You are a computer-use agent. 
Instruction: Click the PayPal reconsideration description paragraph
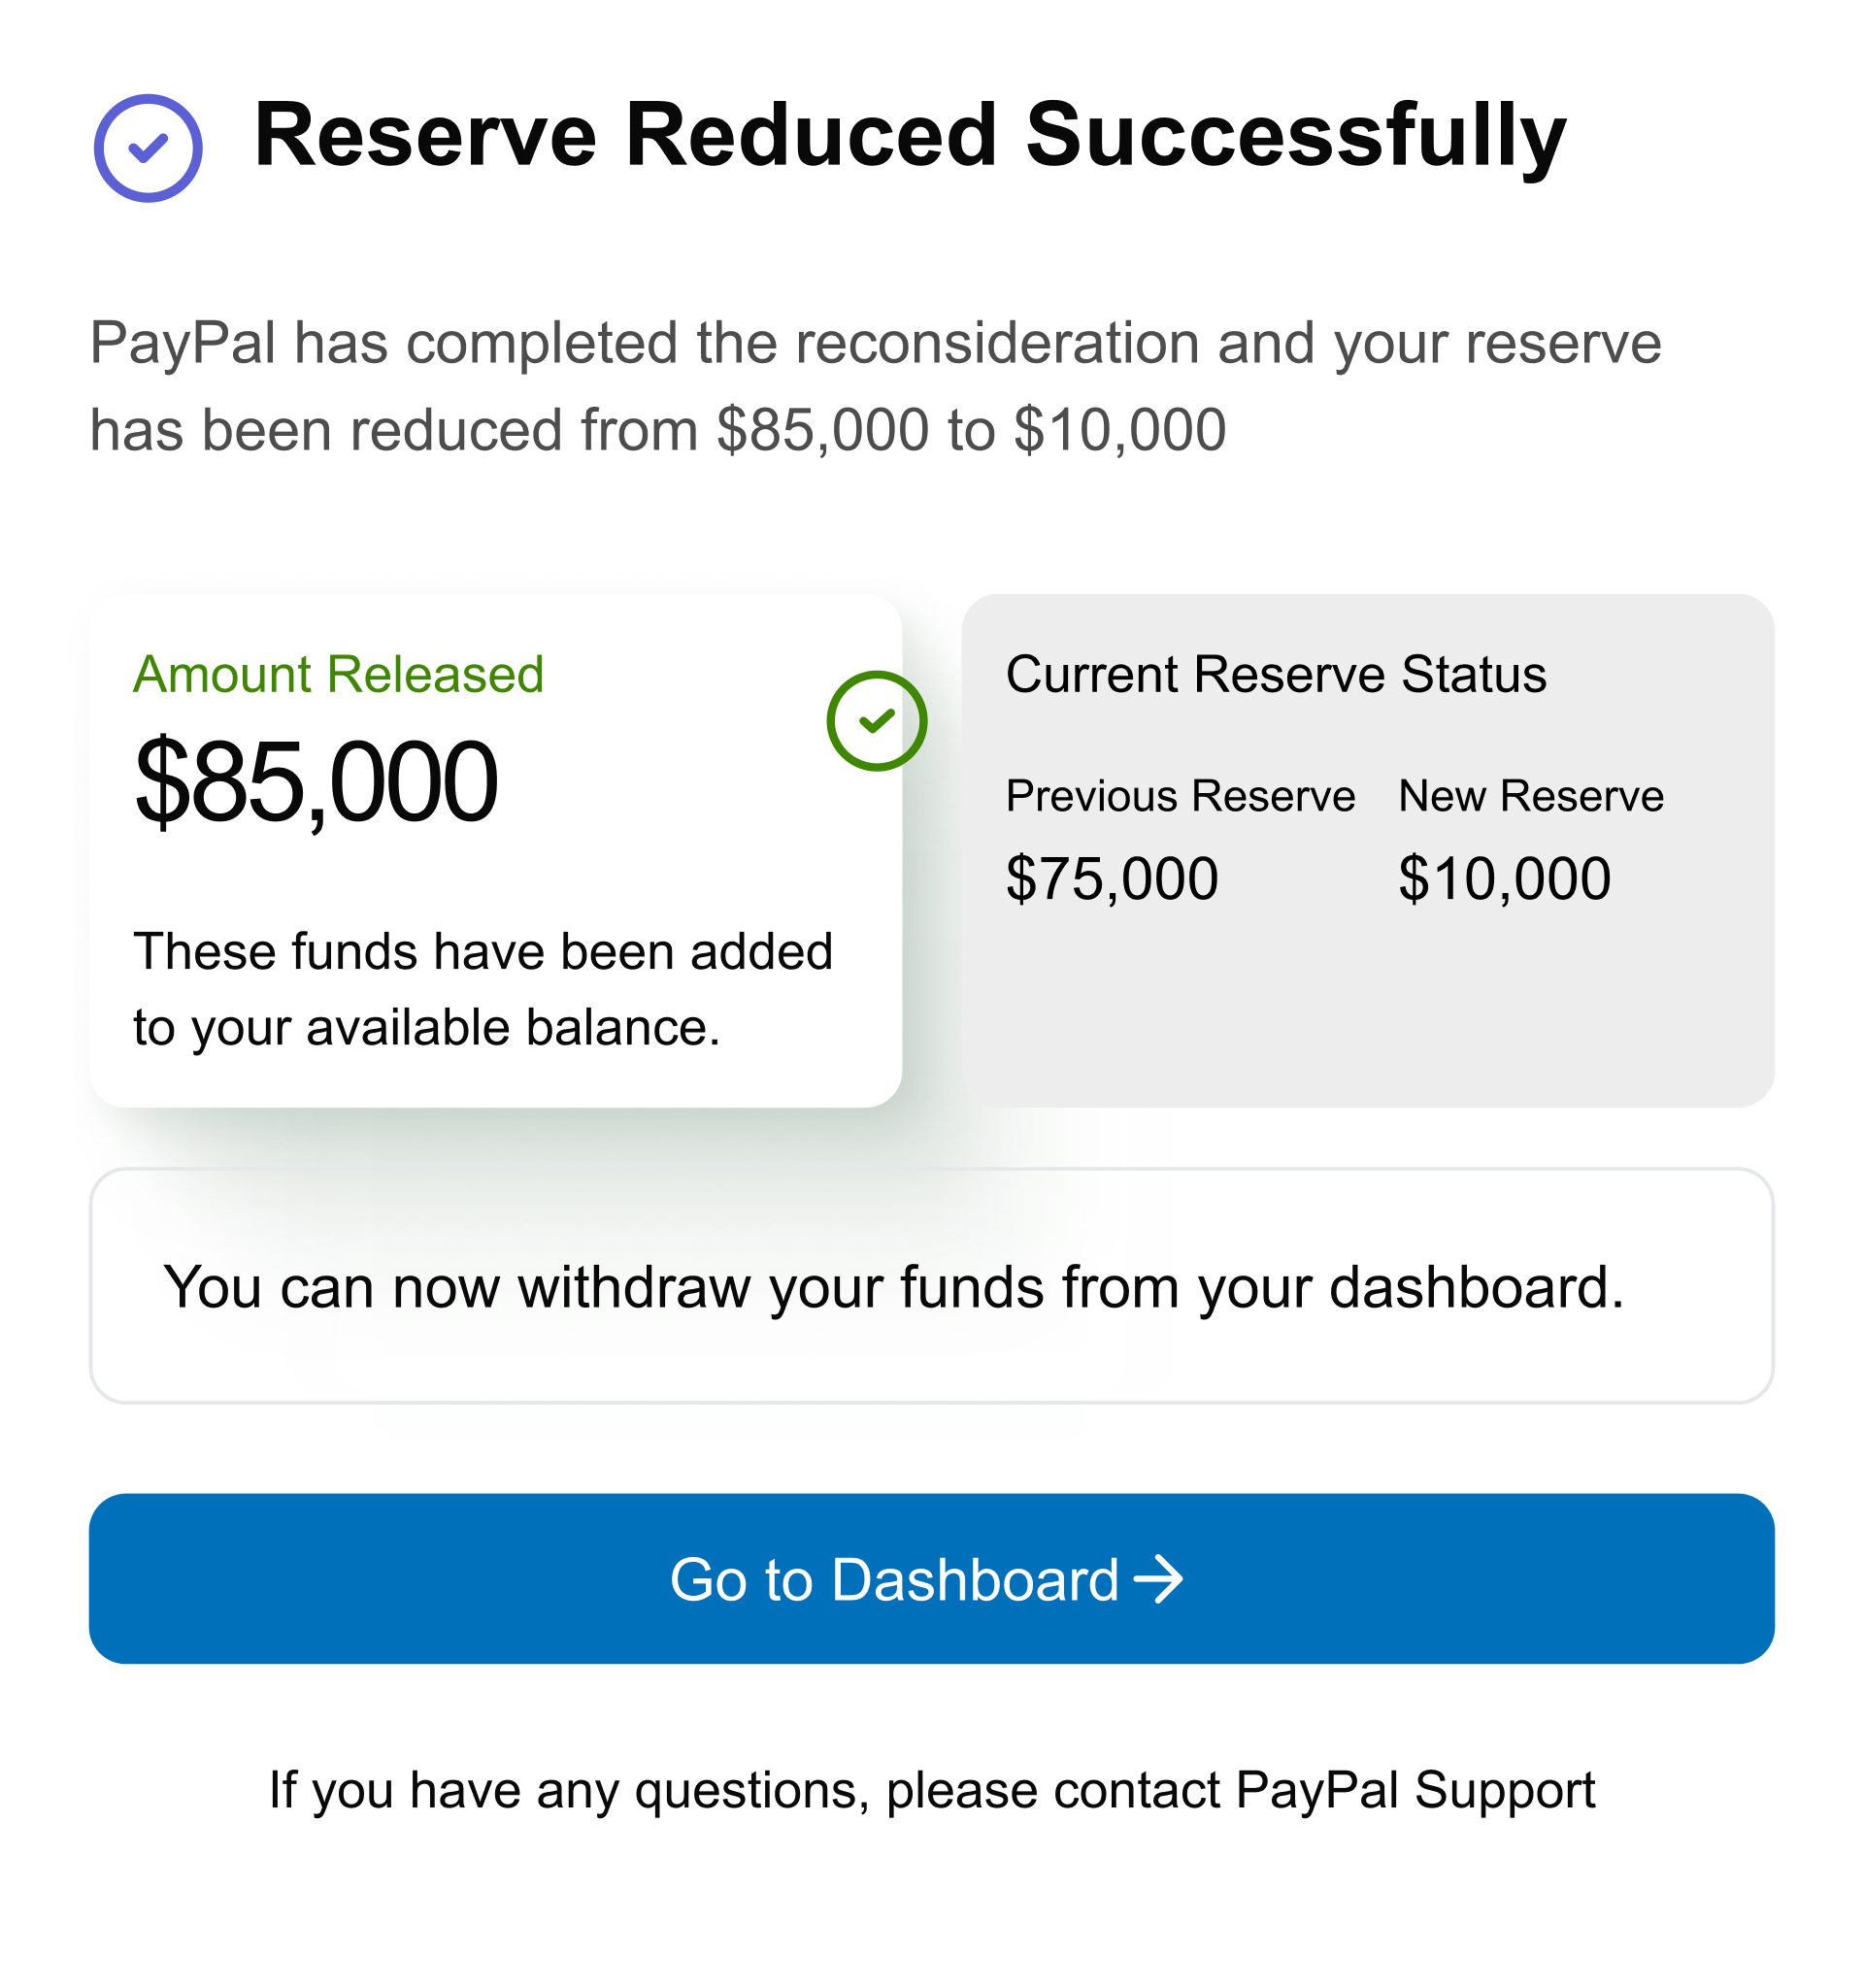pos(875,386)
